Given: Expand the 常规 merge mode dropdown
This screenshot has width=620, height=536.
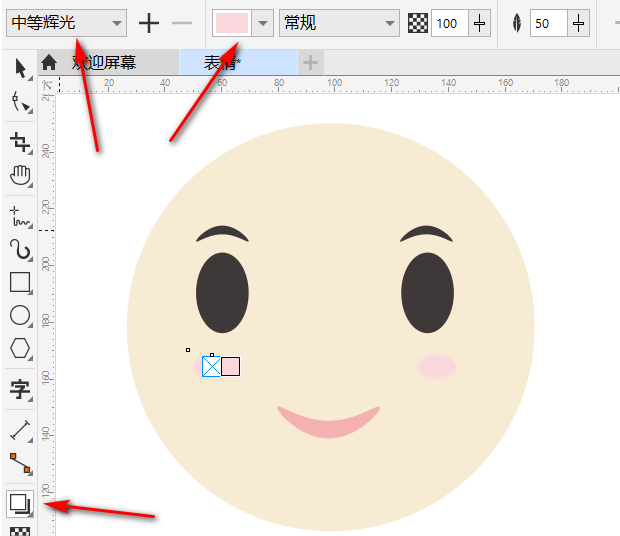Looking at the screenshot, I should coord(390,23).
